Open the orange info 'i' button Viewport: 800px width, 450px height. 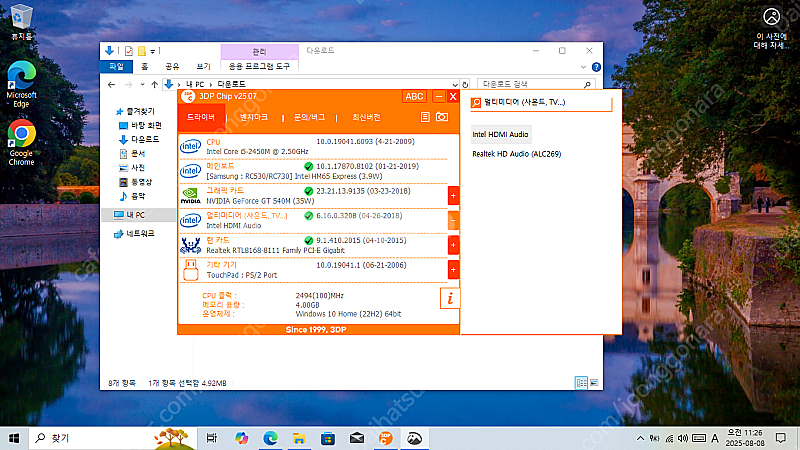coord(450,298)
